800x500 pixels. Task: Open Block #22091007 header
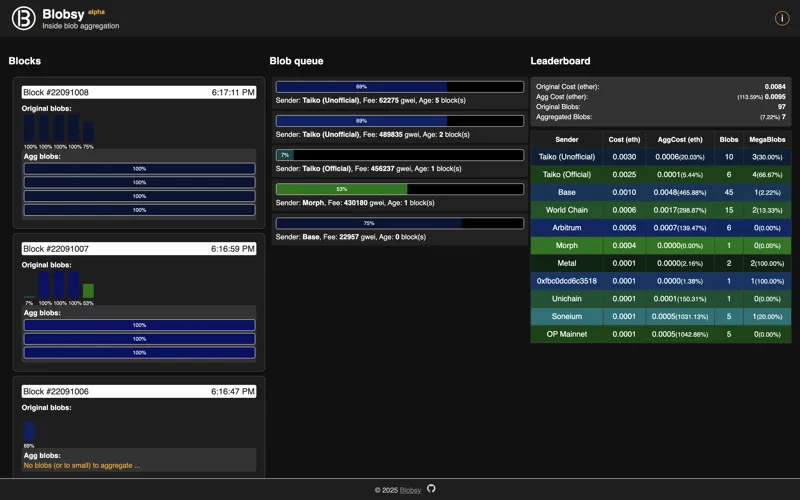coord(139,249)
